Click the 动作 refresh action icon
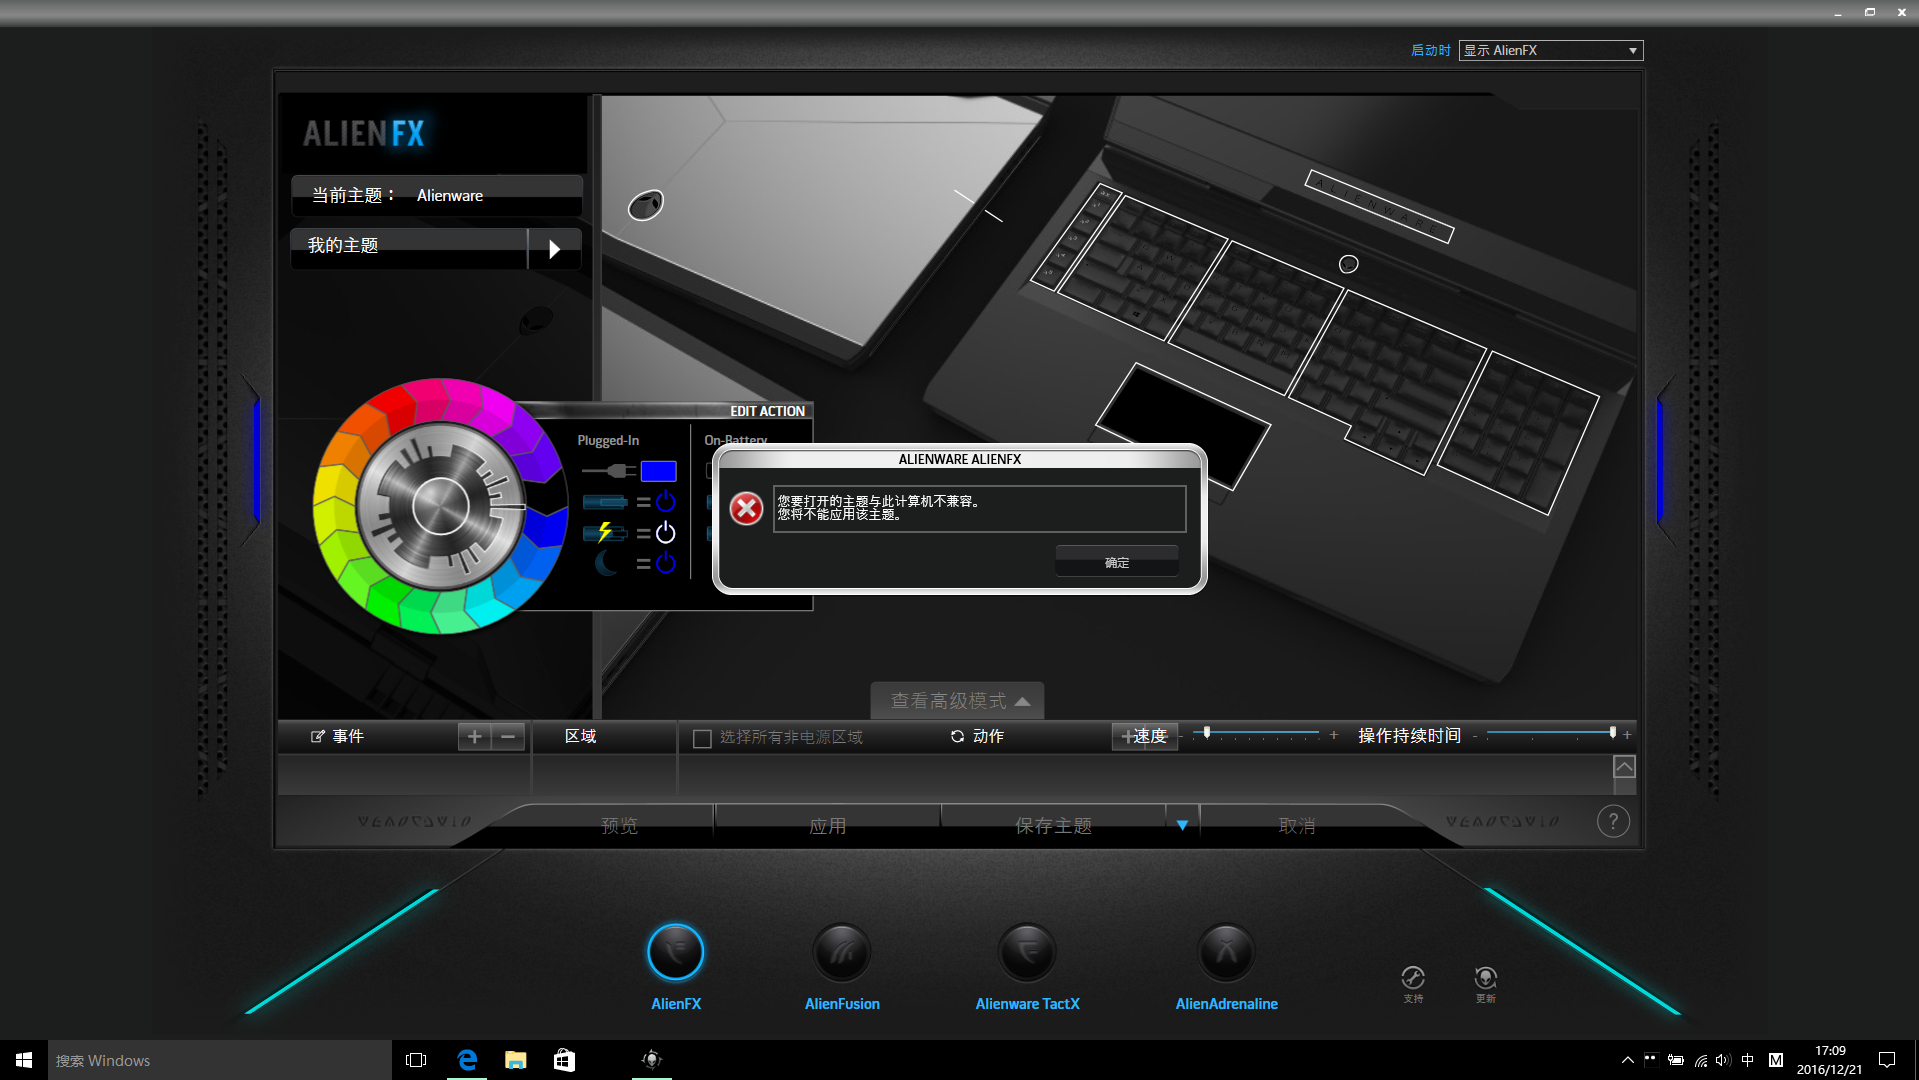This screenshot has height=1080, width=1919. tap(957, 737)
